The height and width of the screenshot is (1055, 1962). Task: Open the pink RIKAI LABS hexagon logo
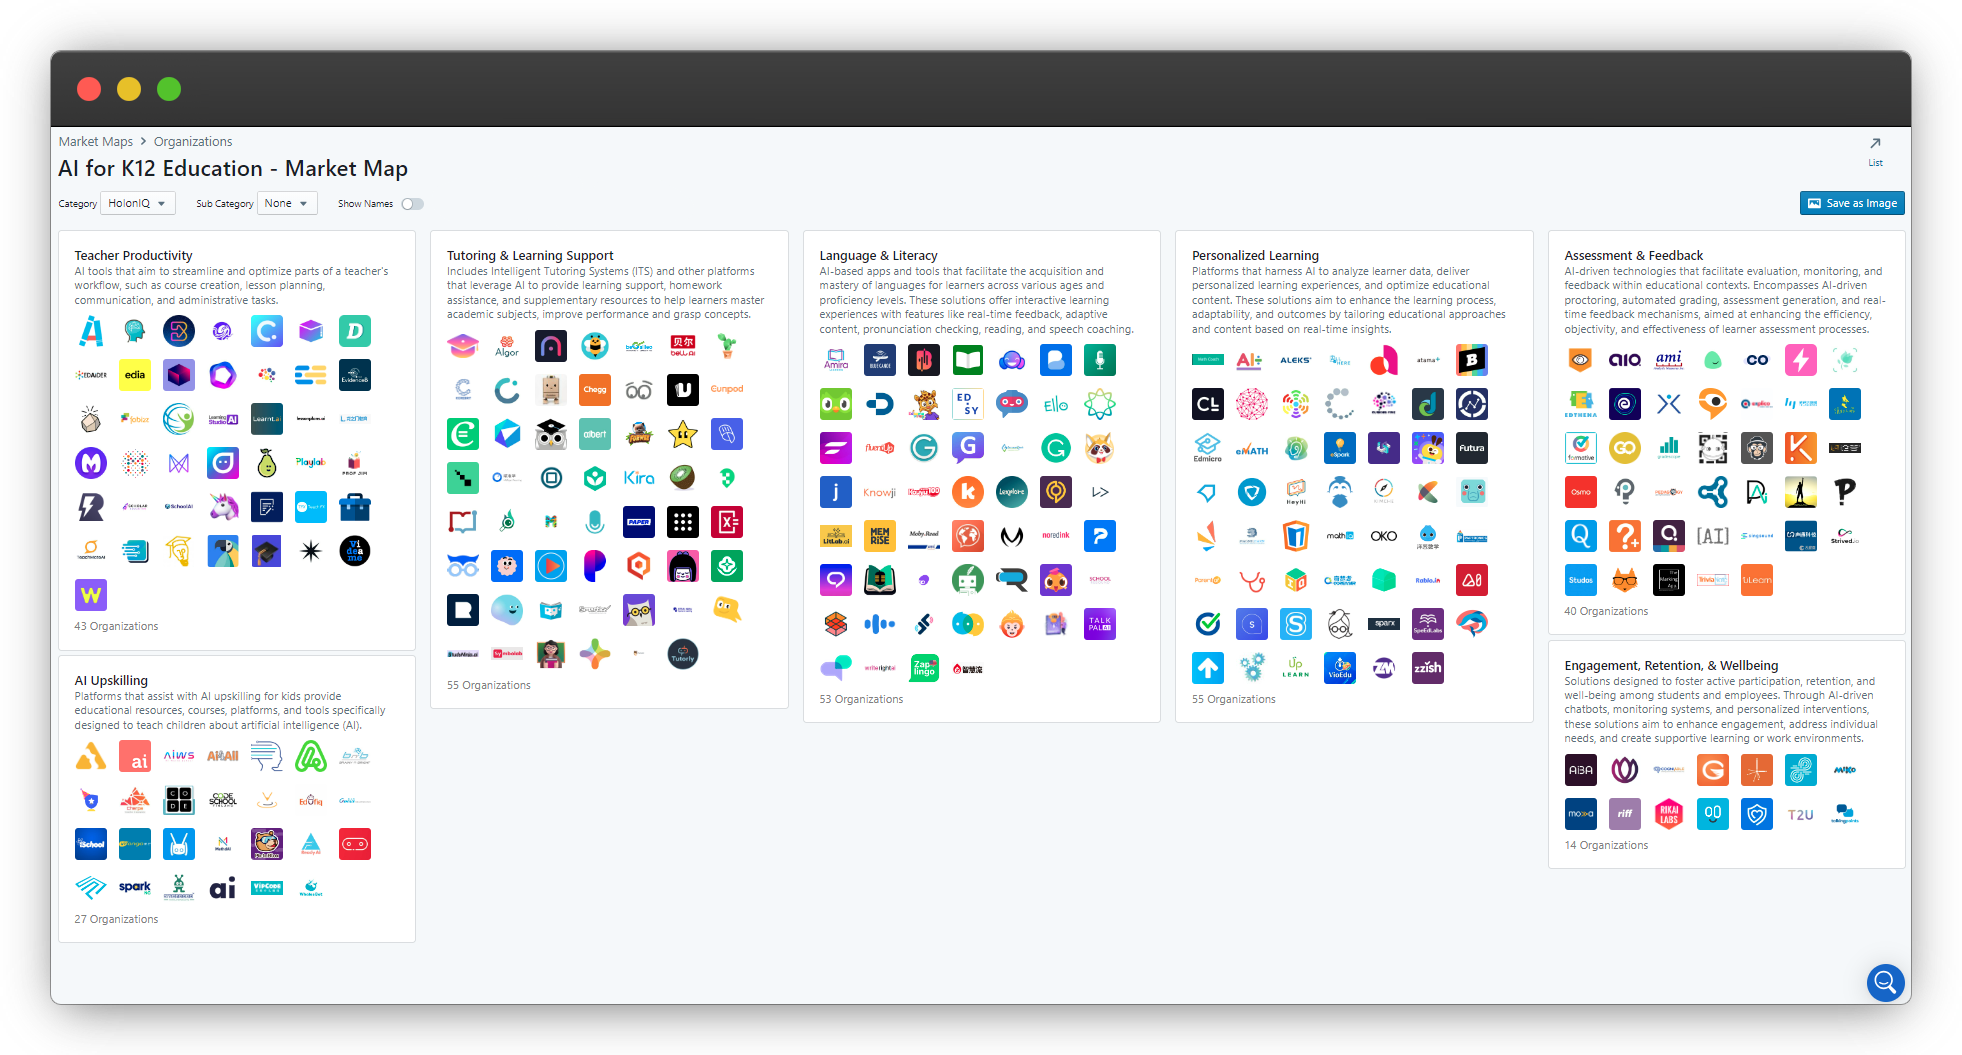pyautogui.click(x=1669, y=814)
